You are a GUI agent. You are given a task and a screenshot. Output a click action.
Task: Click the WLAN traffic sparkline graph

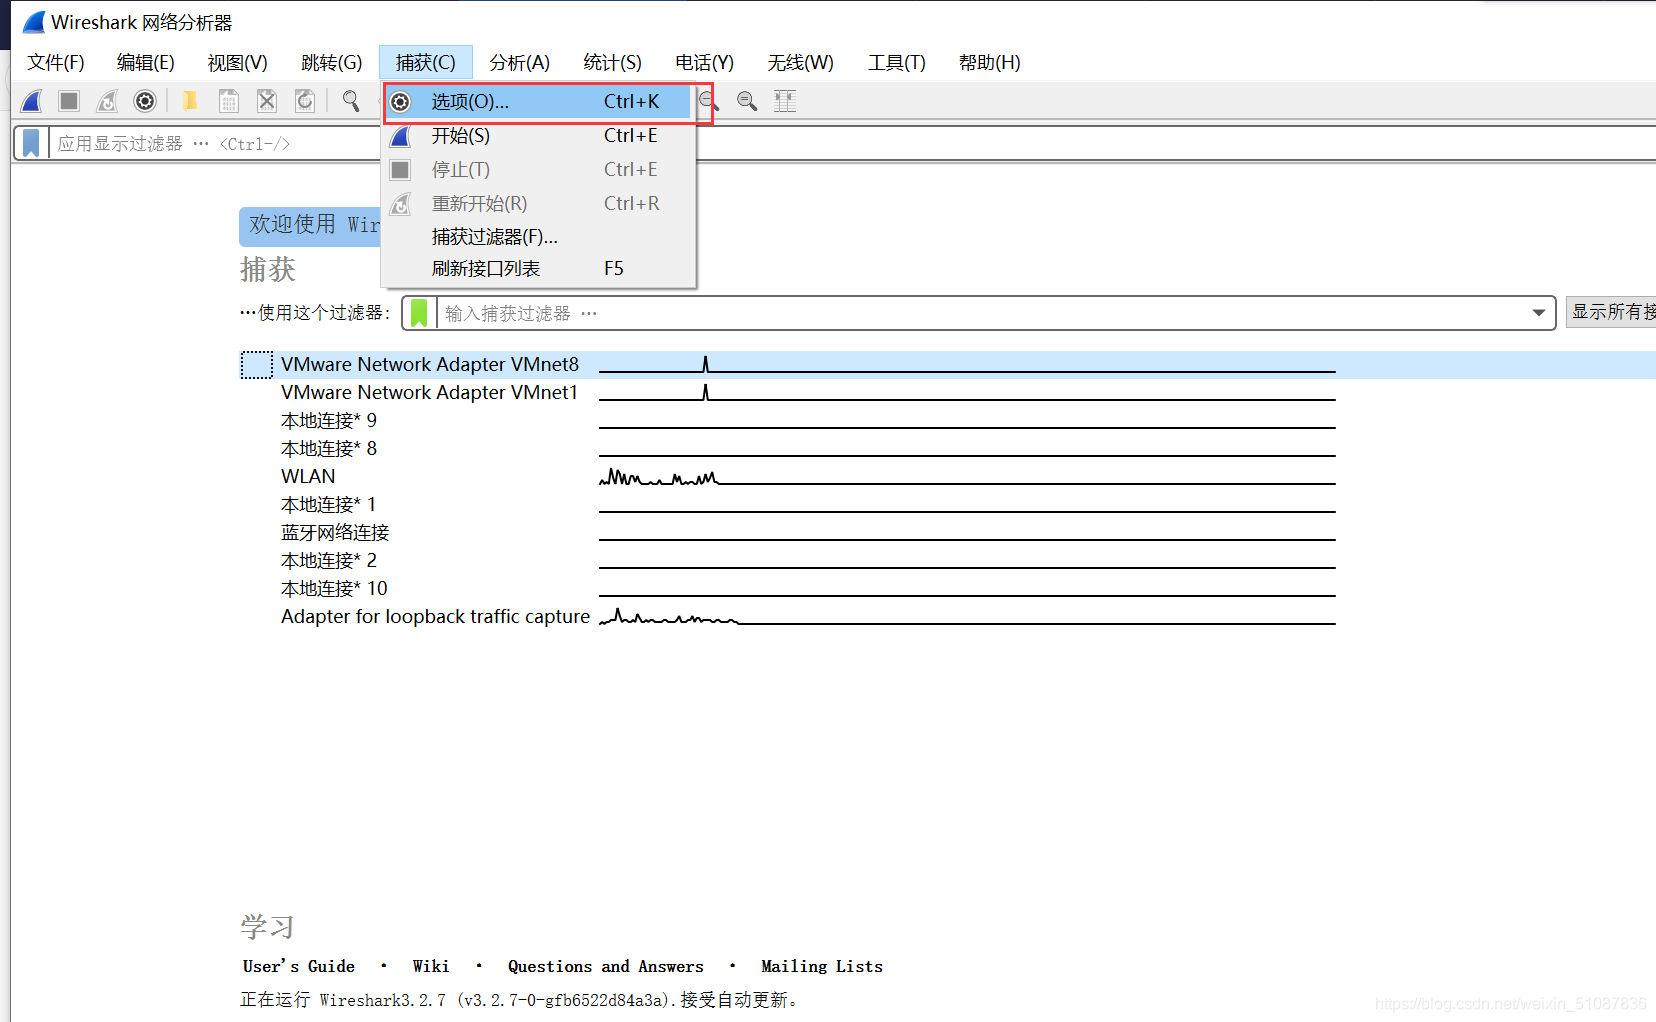pos(967,477)
